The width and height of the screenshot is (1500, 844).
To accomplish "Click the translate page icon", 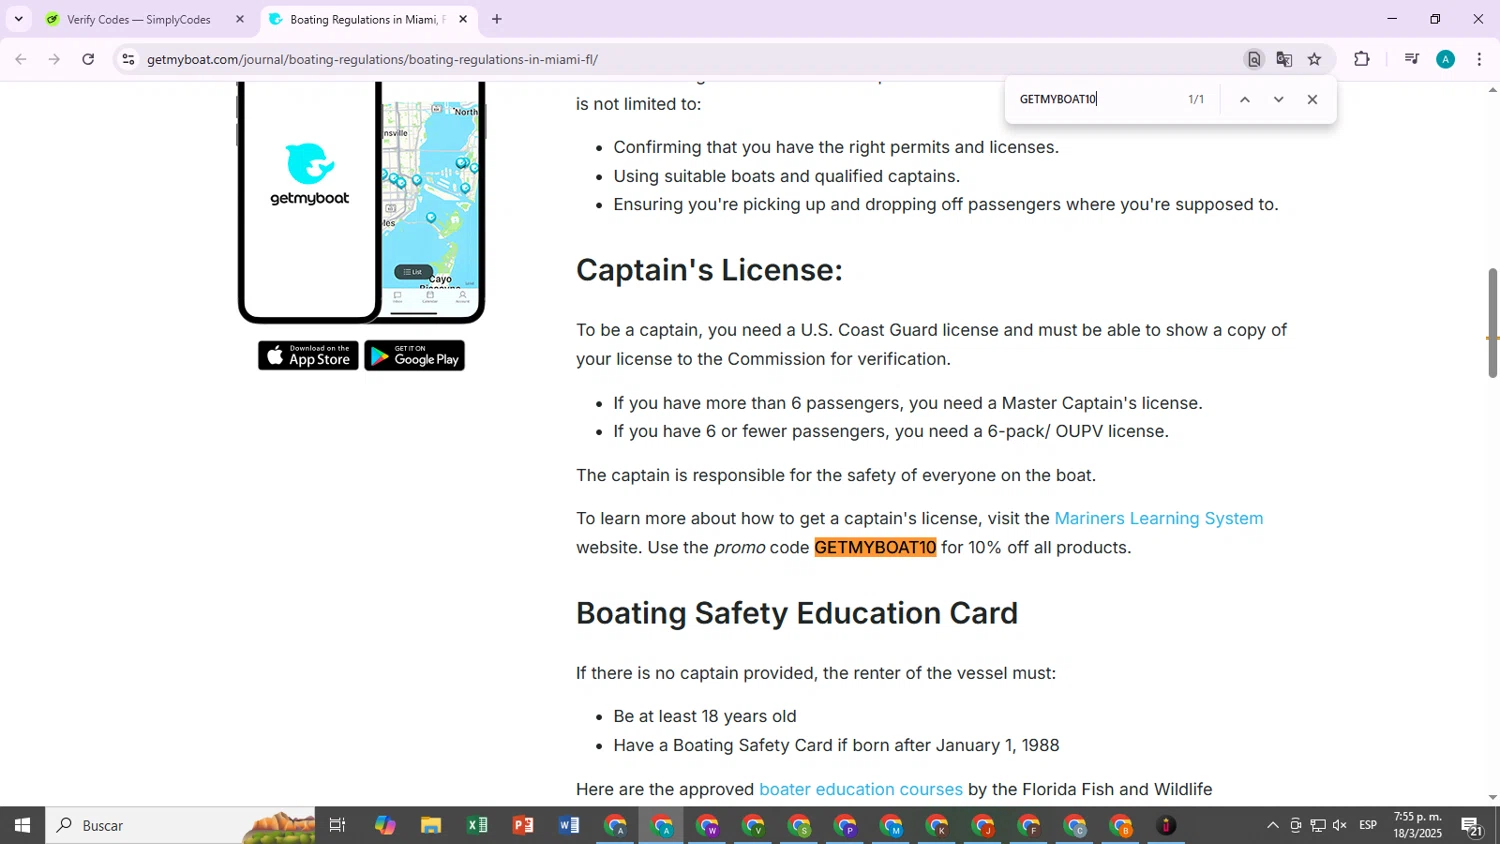I will coord(1284,59).
